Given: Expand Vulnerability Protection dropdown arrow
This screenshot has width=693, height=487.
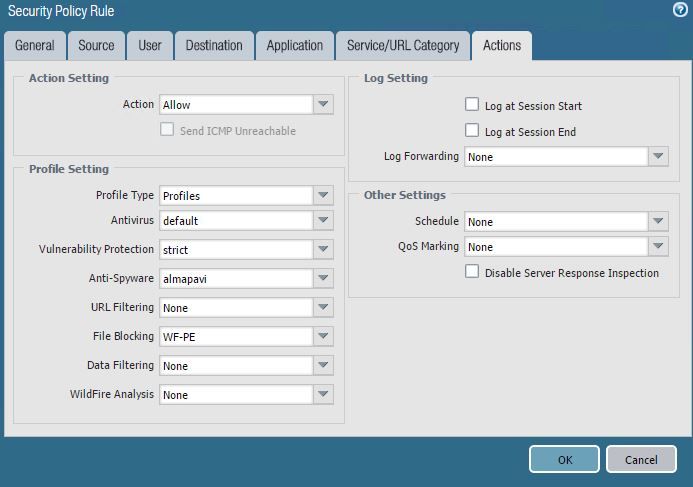Looking at the screenshot, I should click(323, 249).
